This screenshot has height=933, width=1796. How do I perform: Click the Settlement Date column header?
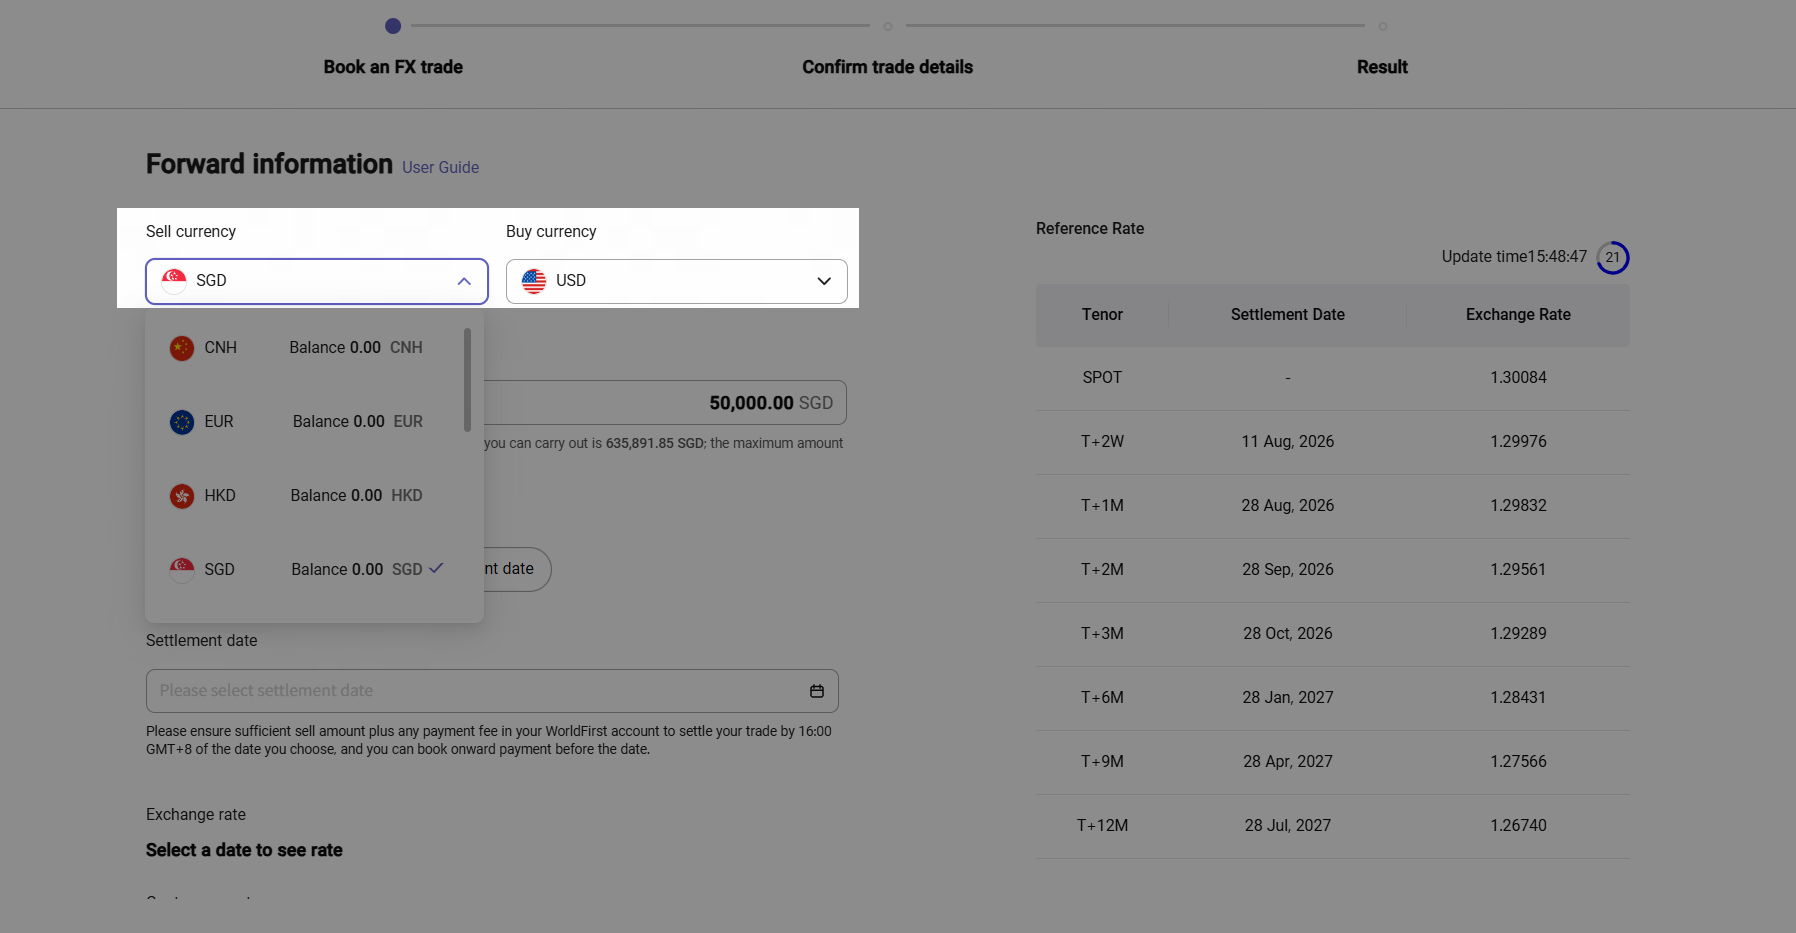(1288, 315)
